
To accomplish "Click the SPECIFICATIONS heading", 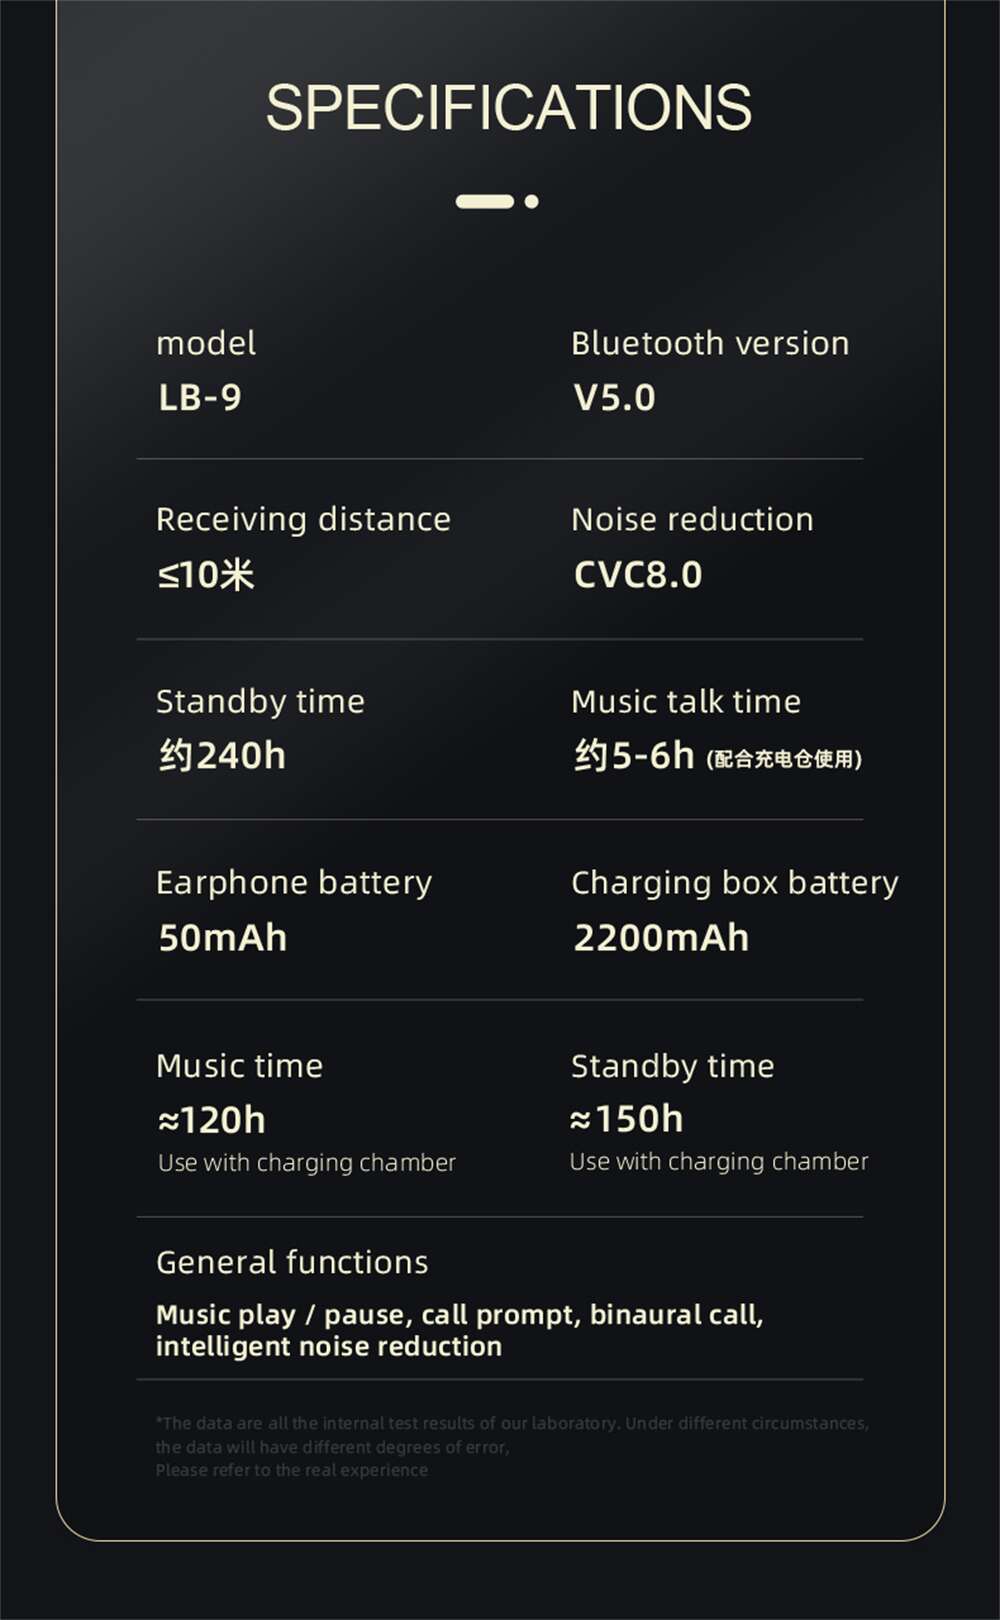I will [508, 108].
